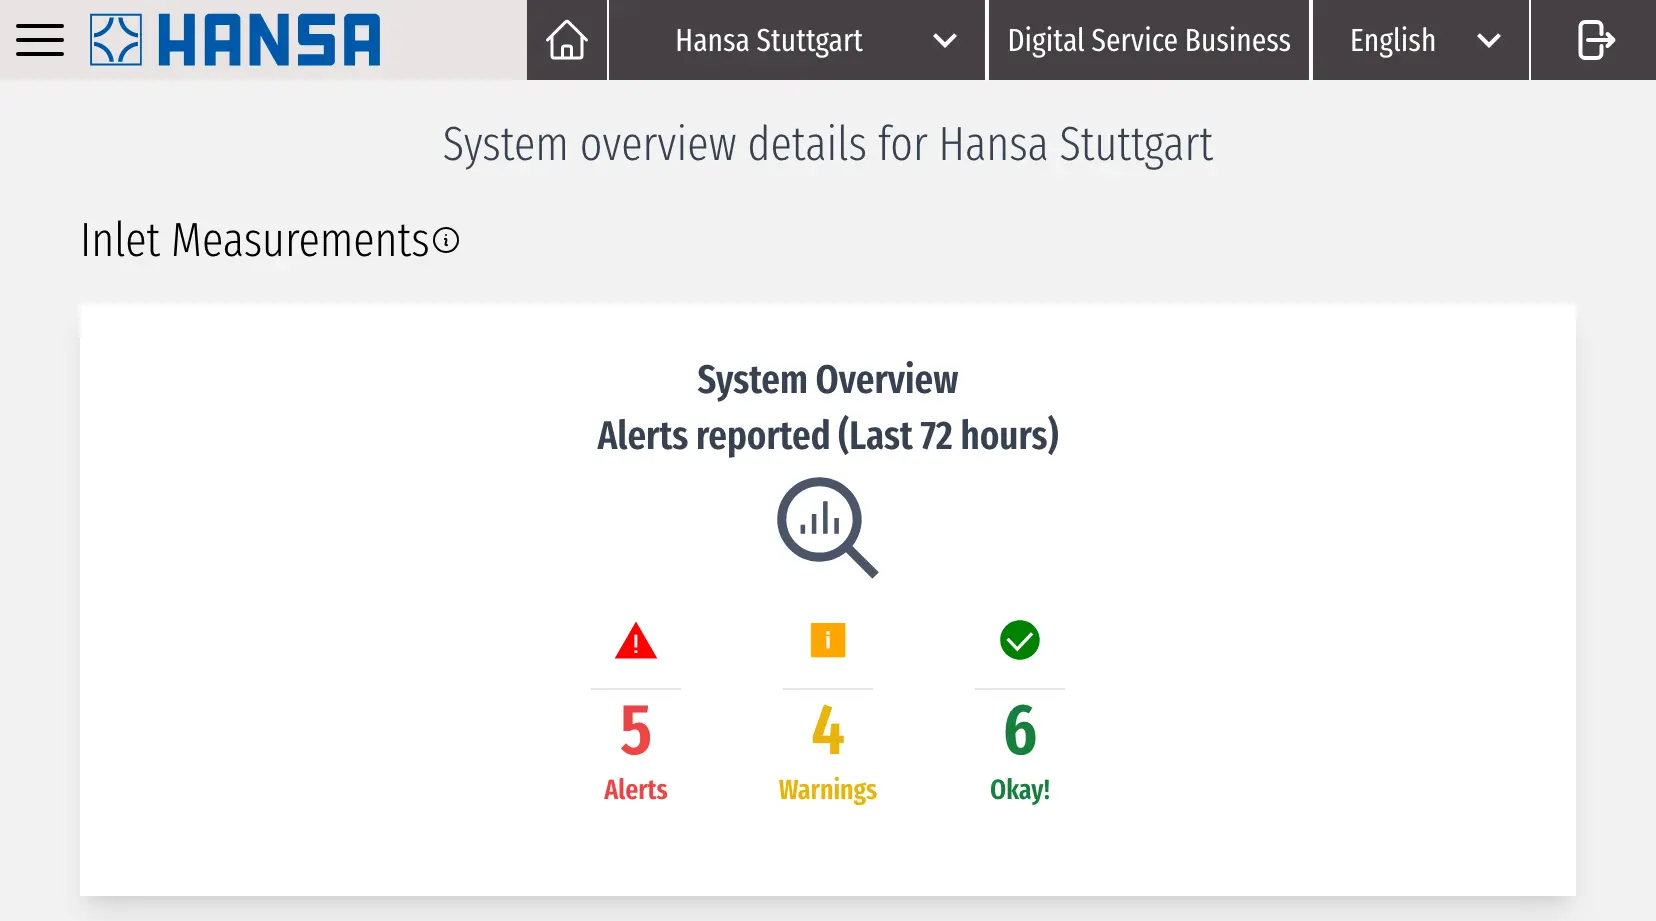Click the Hansa logo emblem
The width and height of the screenshot is (1656, 921).
pos(116,40)
